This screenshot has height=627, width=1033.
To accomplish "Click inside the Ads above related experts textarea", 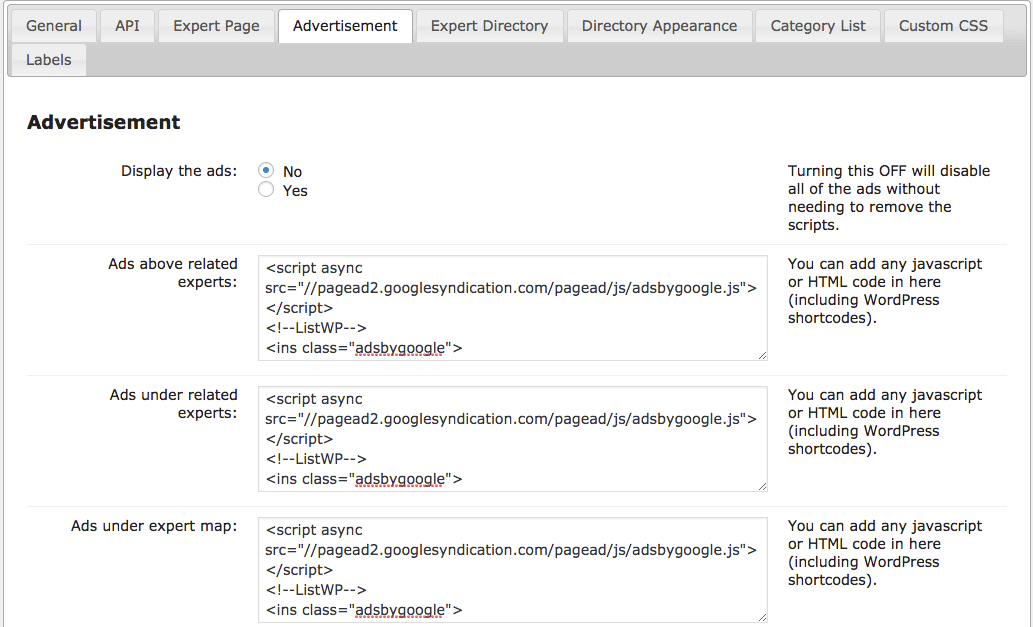I will 512,308.
